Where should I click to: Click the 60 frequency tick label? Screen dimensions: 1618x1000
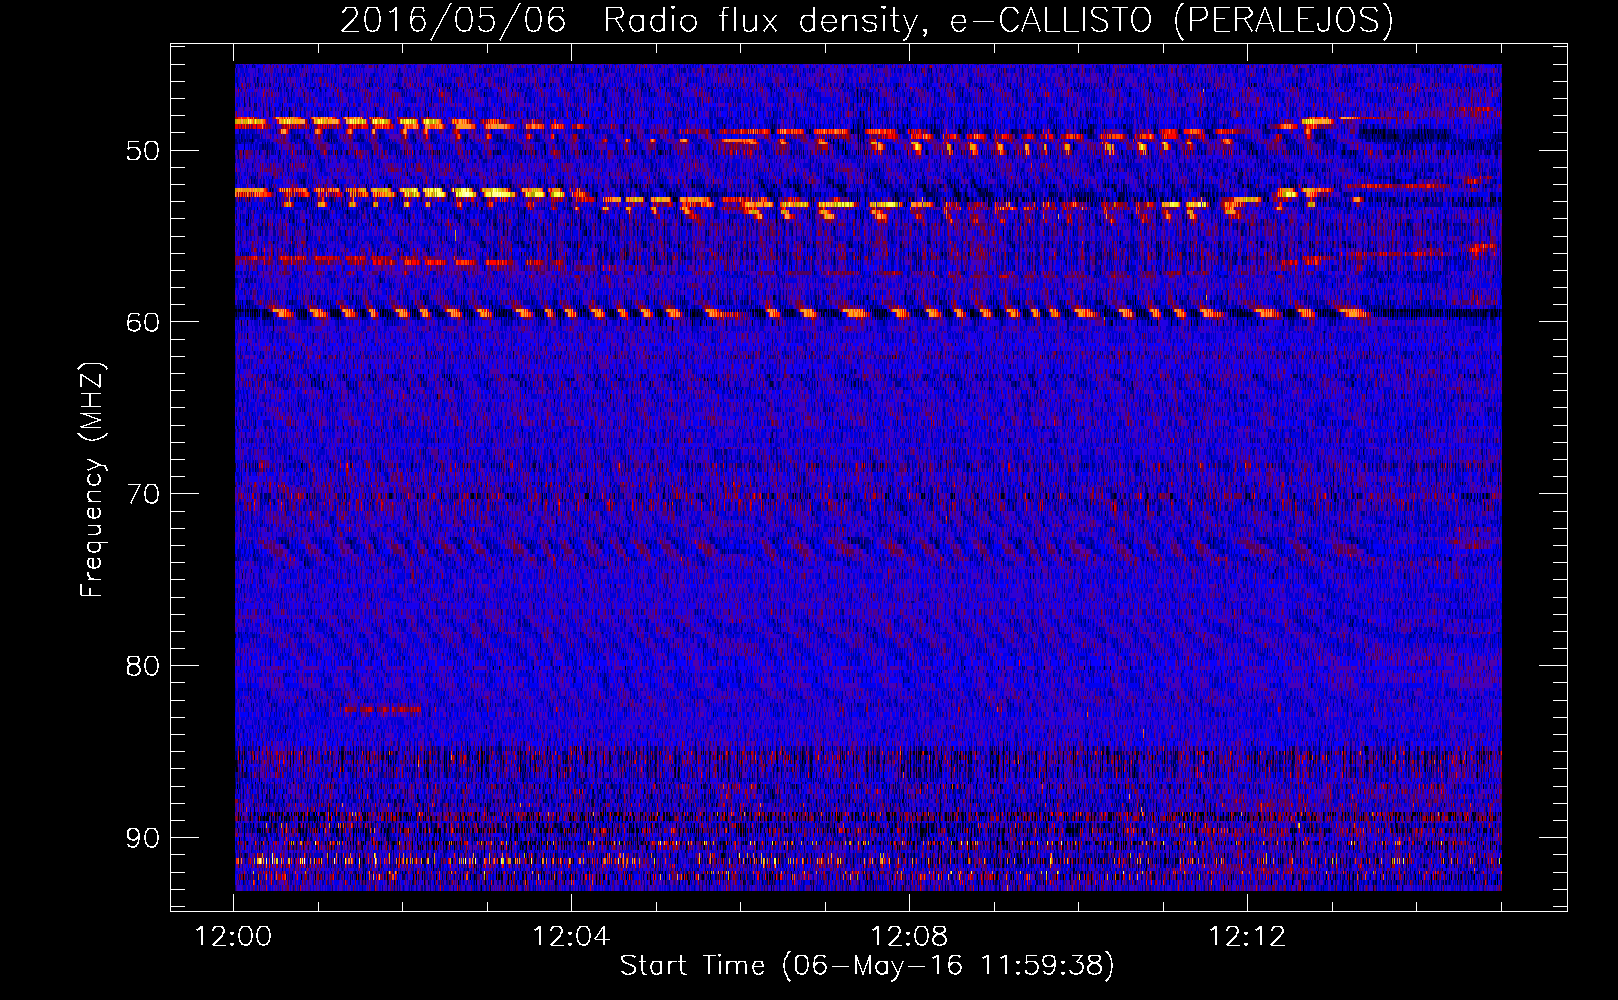[143, 322]
